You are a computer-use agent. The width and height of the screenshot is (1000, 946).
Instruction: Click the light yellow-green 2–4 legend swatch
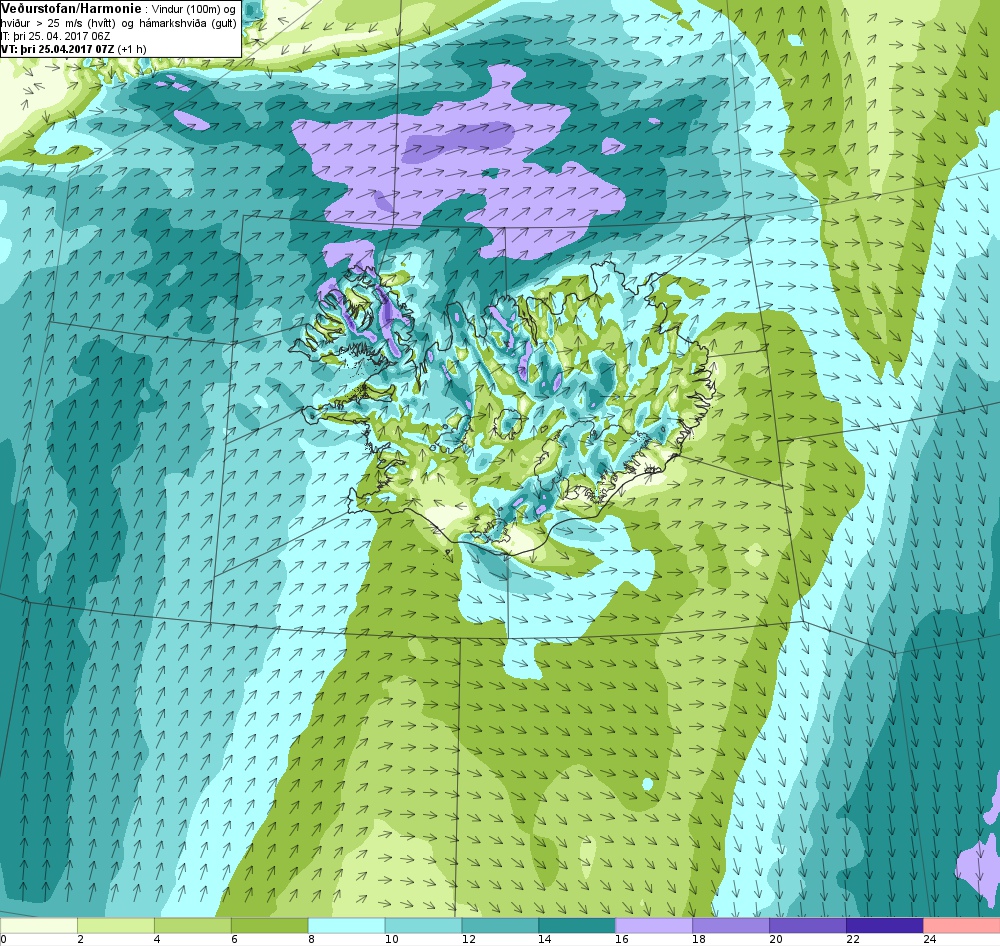click(x=115, y=925)
